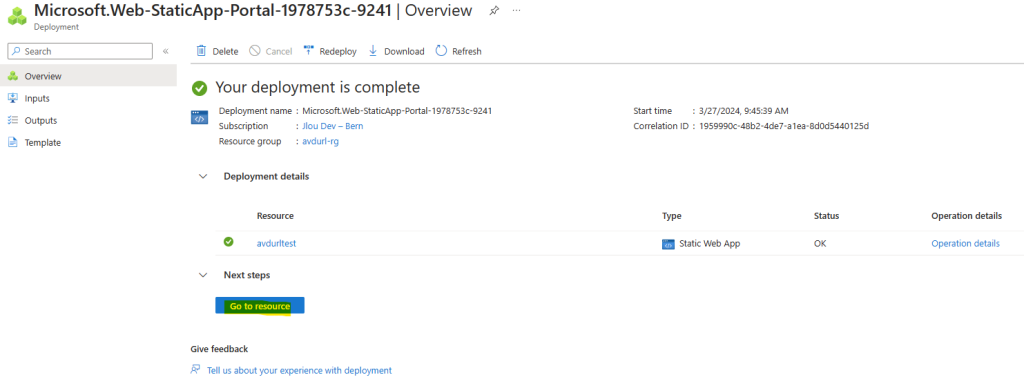Viewport: 1024px width, 386px height.
Task: Click the greyed Cancel toolbar label
Action: (x=279, y=52)
